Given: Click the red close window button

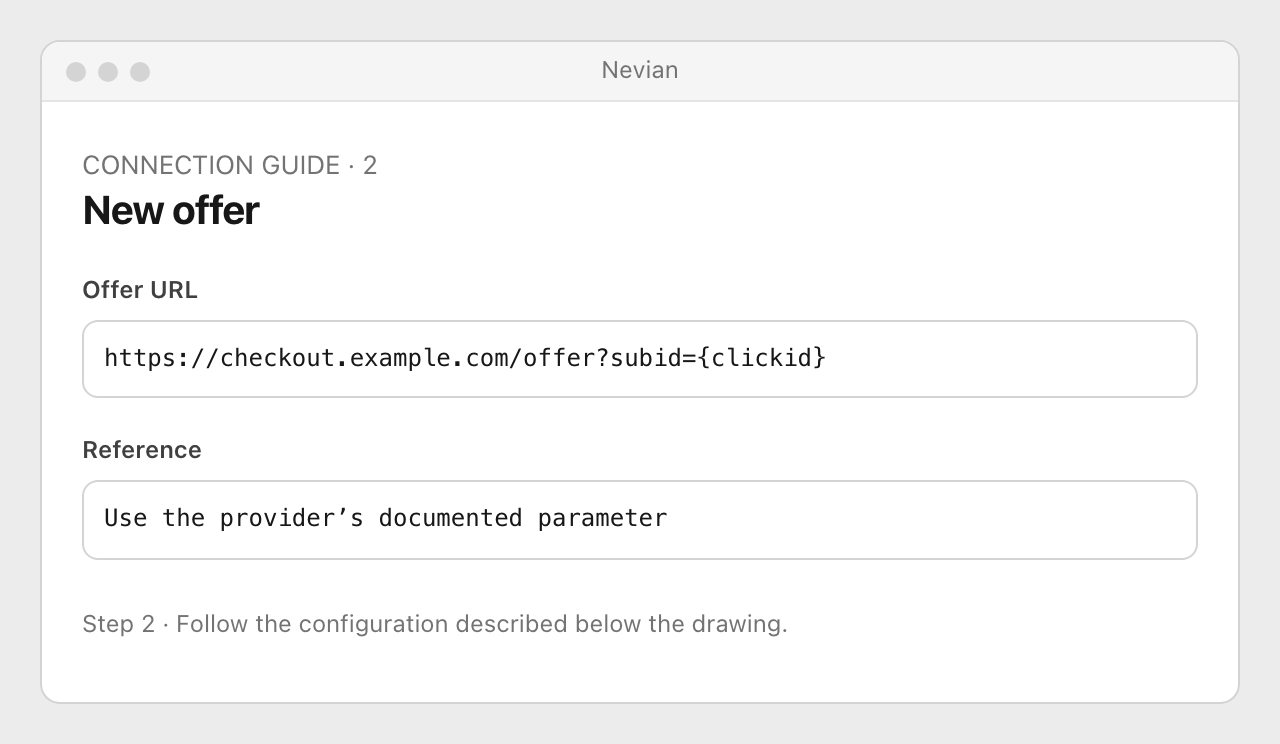Looking at the screenshot, I should (76, 72).
